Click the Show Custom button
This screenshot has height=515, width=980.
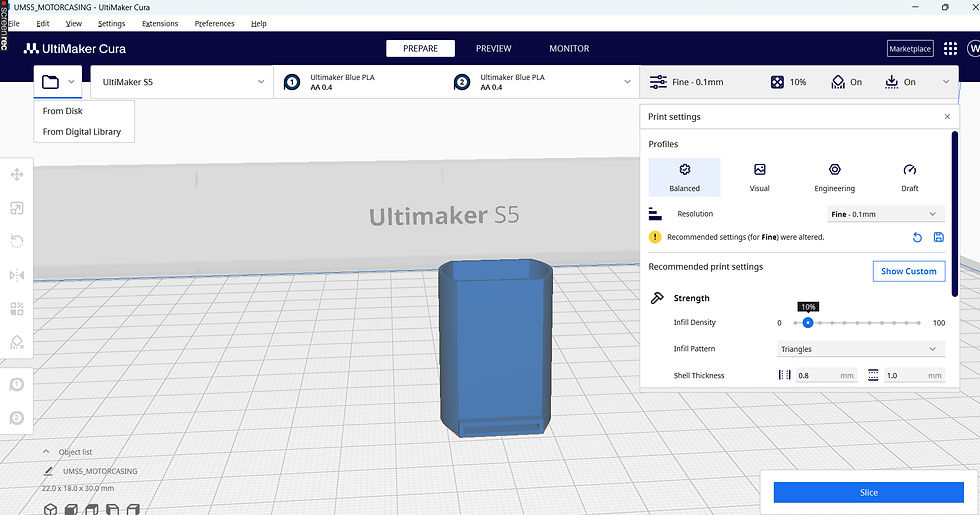click(909, 271)
